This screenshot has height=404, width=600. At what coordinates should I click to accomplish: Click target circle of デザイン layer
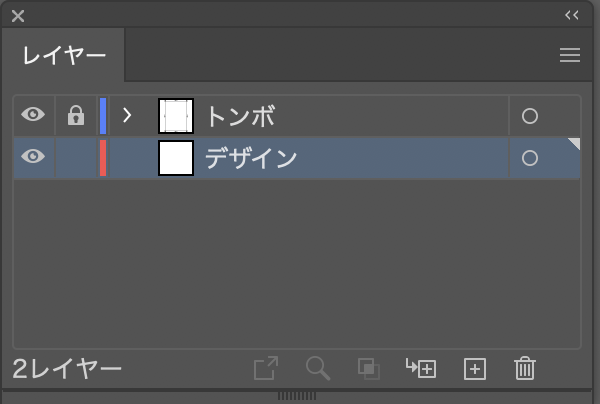(x=530, y=158)
